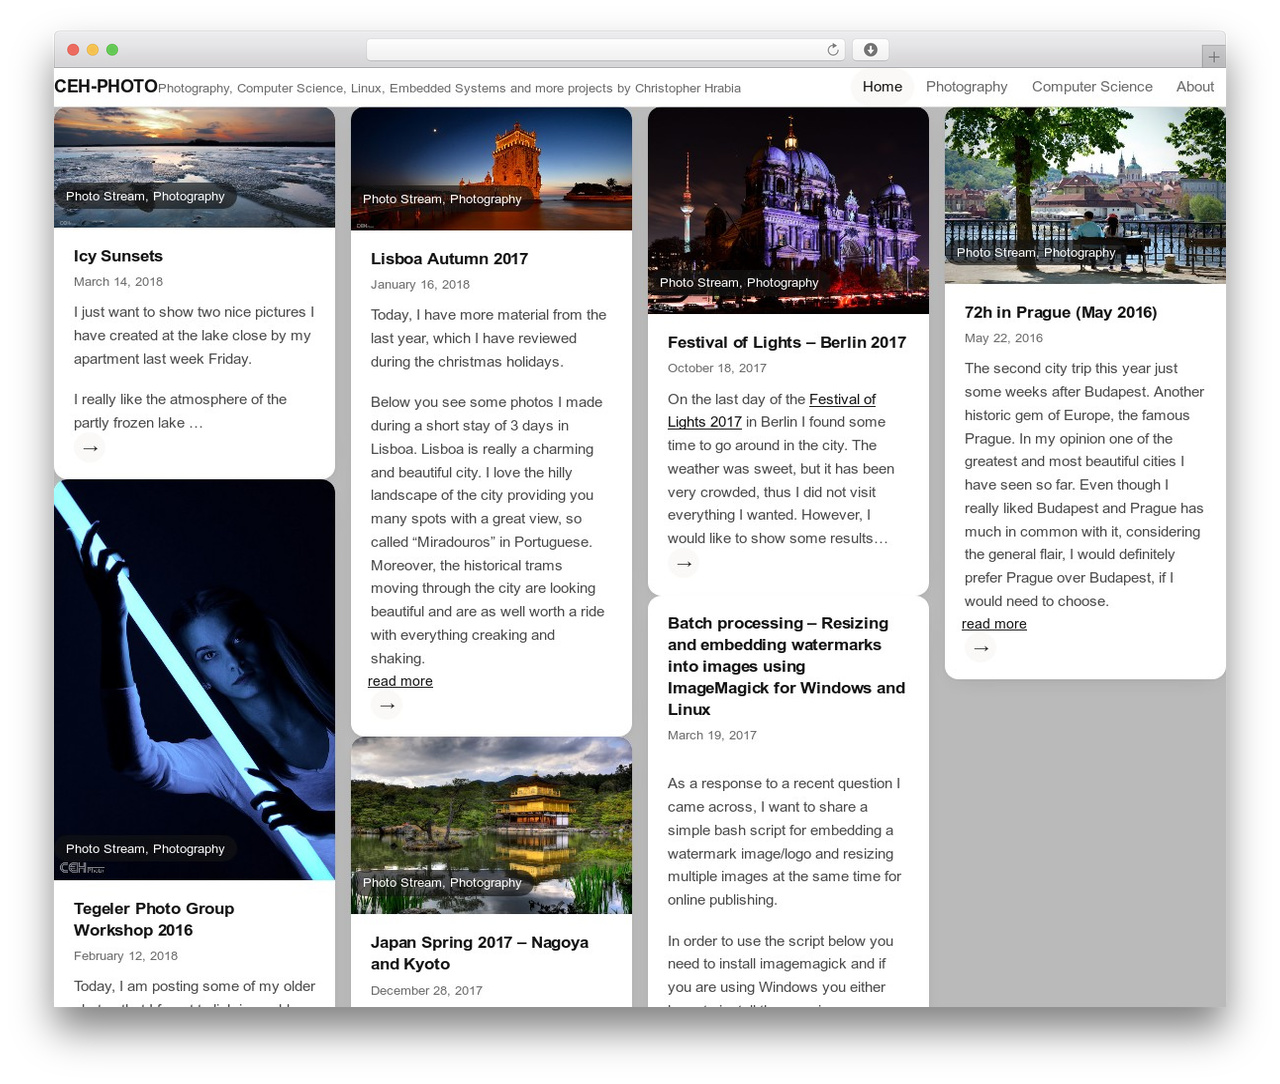The image size is (1280, 1084).
Task: Open the Japan Spring 2017 – Nagoya and Kyoto title
Action: coord(480,953)
